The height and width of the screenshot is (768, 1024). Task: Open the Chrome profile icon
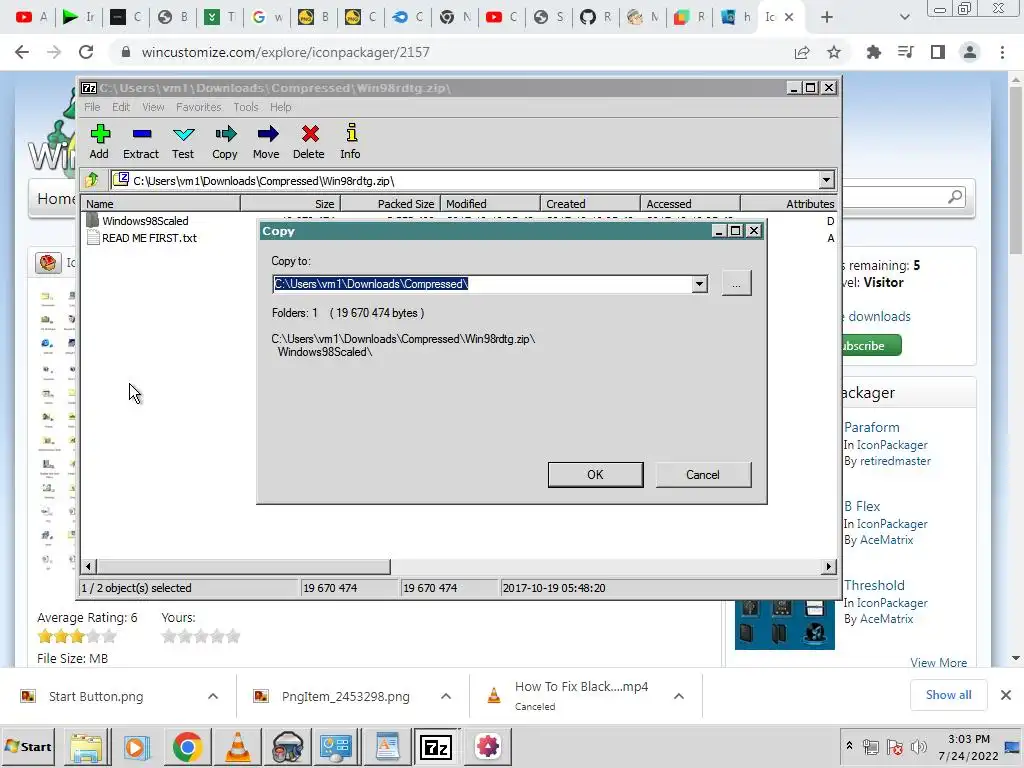(970, 52)
